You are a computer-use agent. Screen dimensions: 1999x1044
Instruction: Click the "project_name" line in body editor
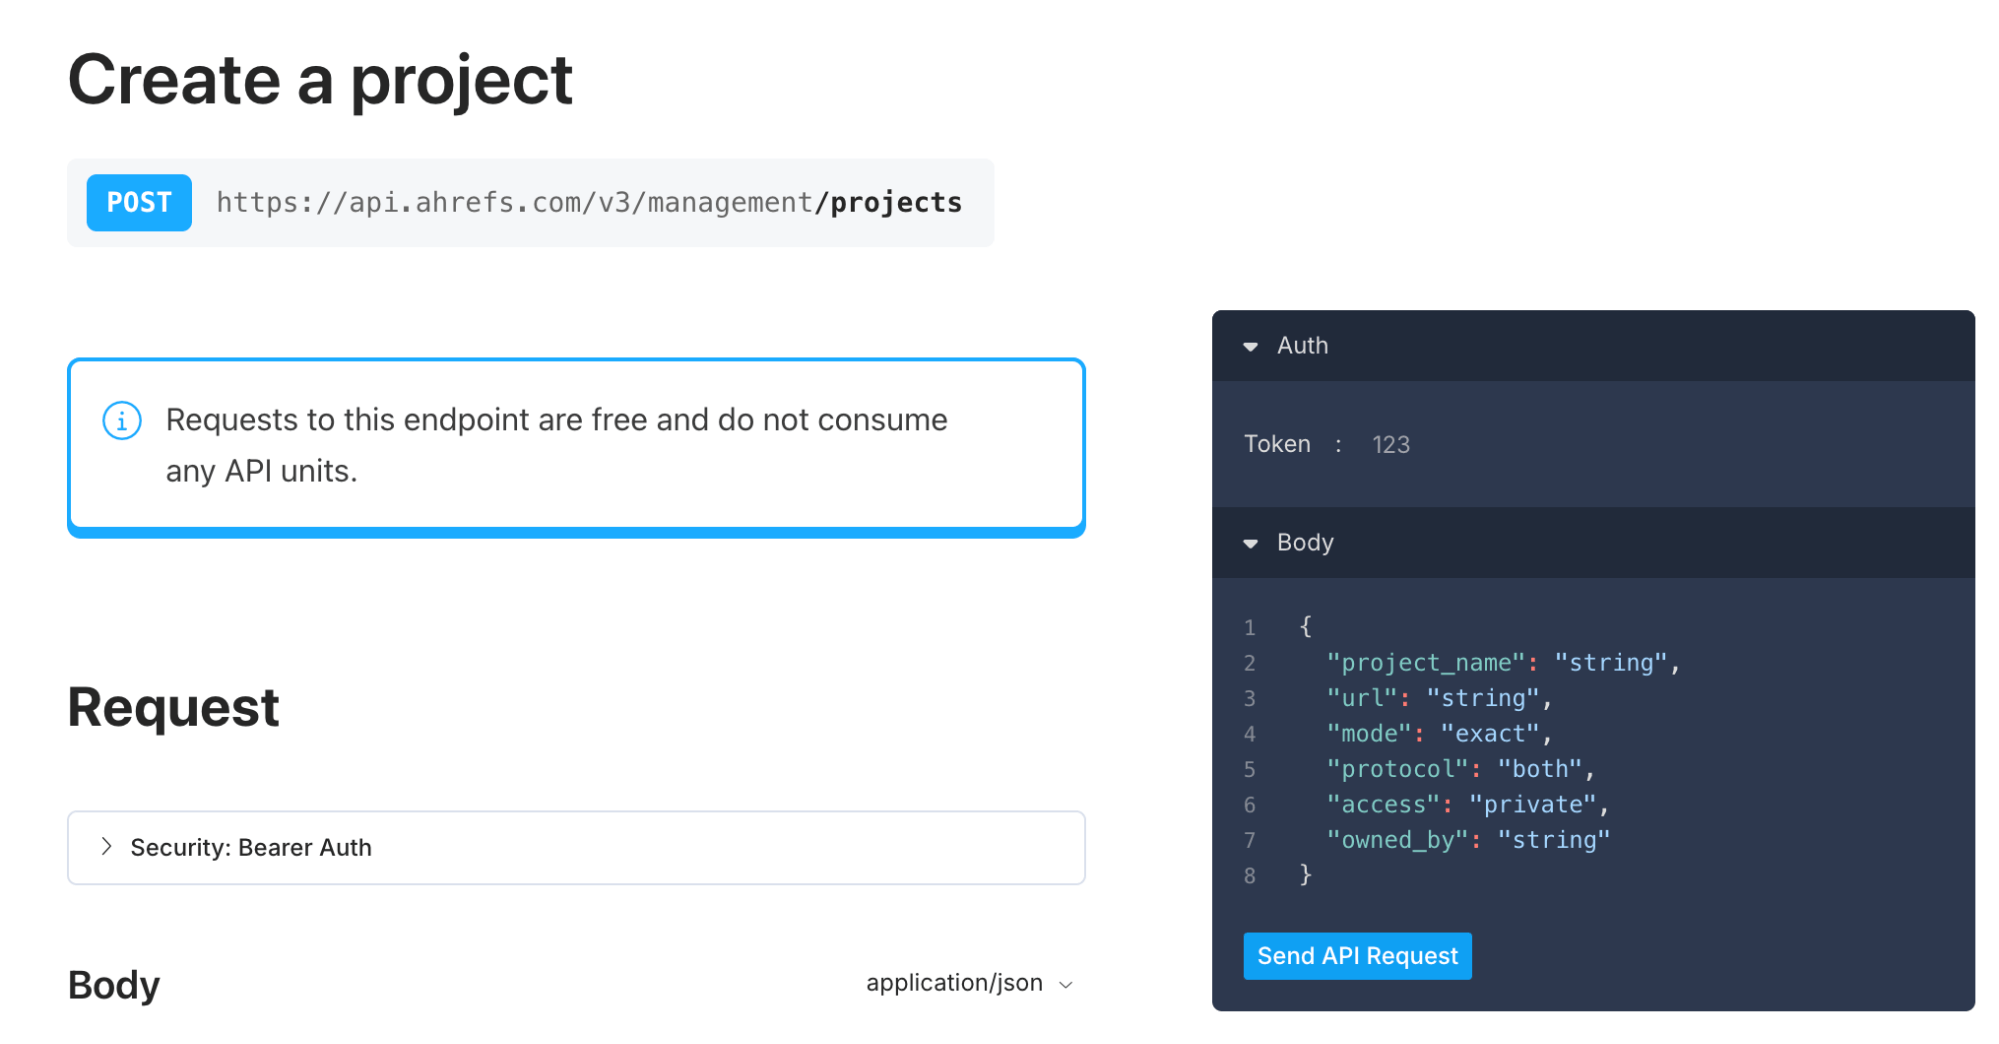[x=1502, y=663]
